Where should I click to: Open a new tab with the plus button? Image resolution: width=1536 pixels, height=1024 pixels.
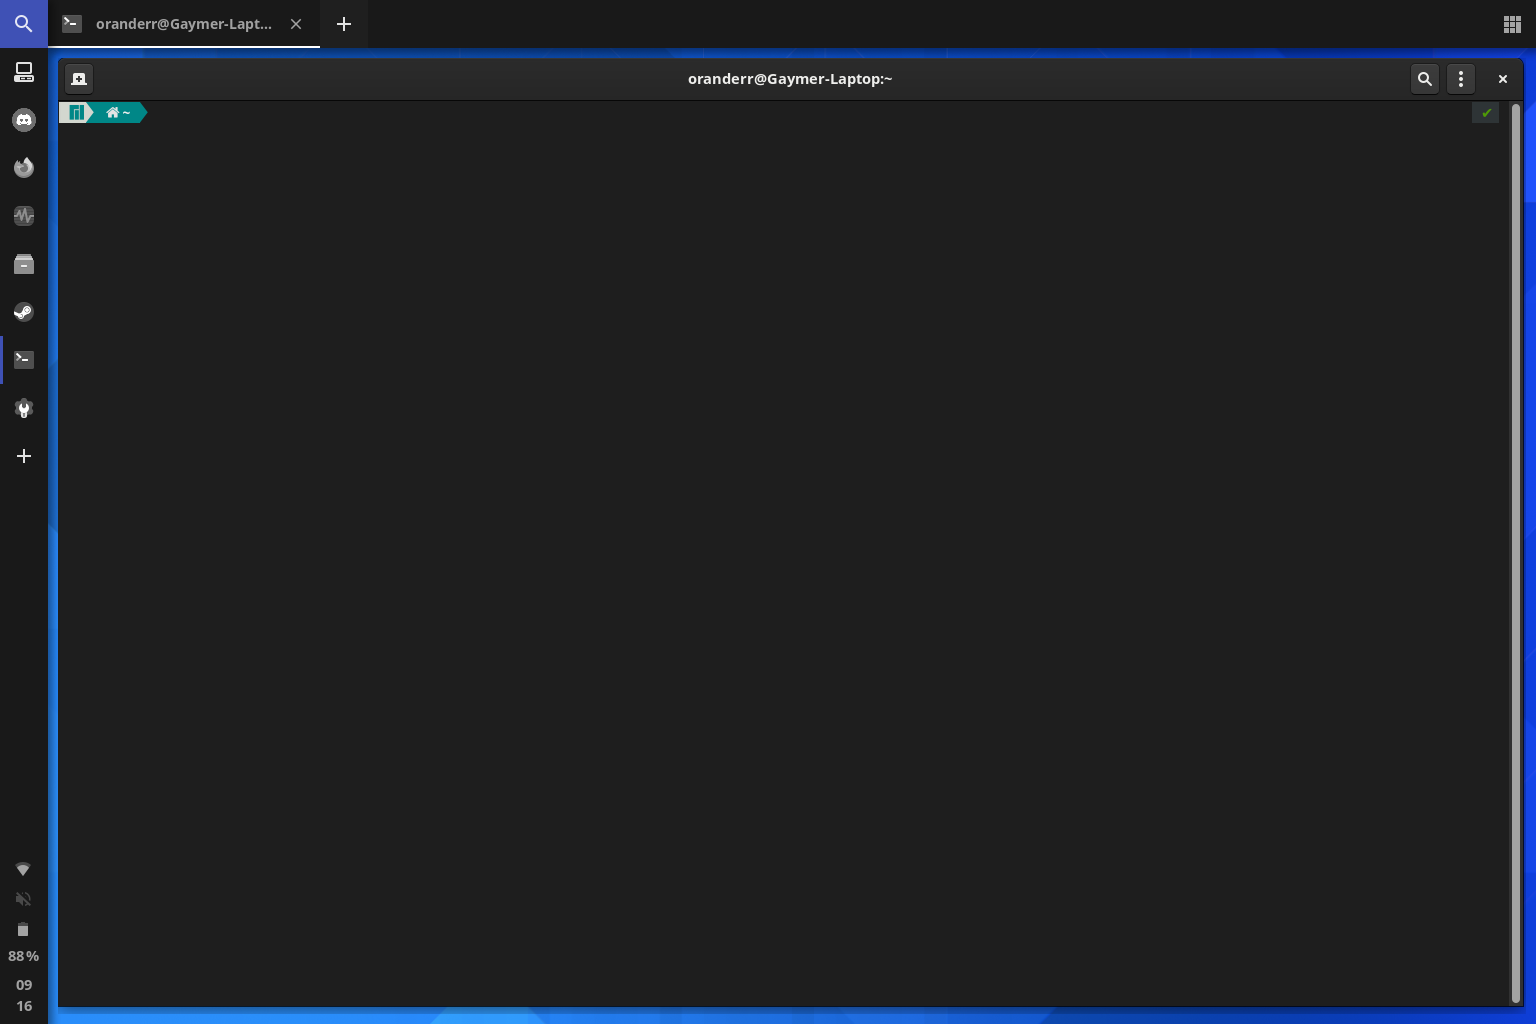(344, 24)
